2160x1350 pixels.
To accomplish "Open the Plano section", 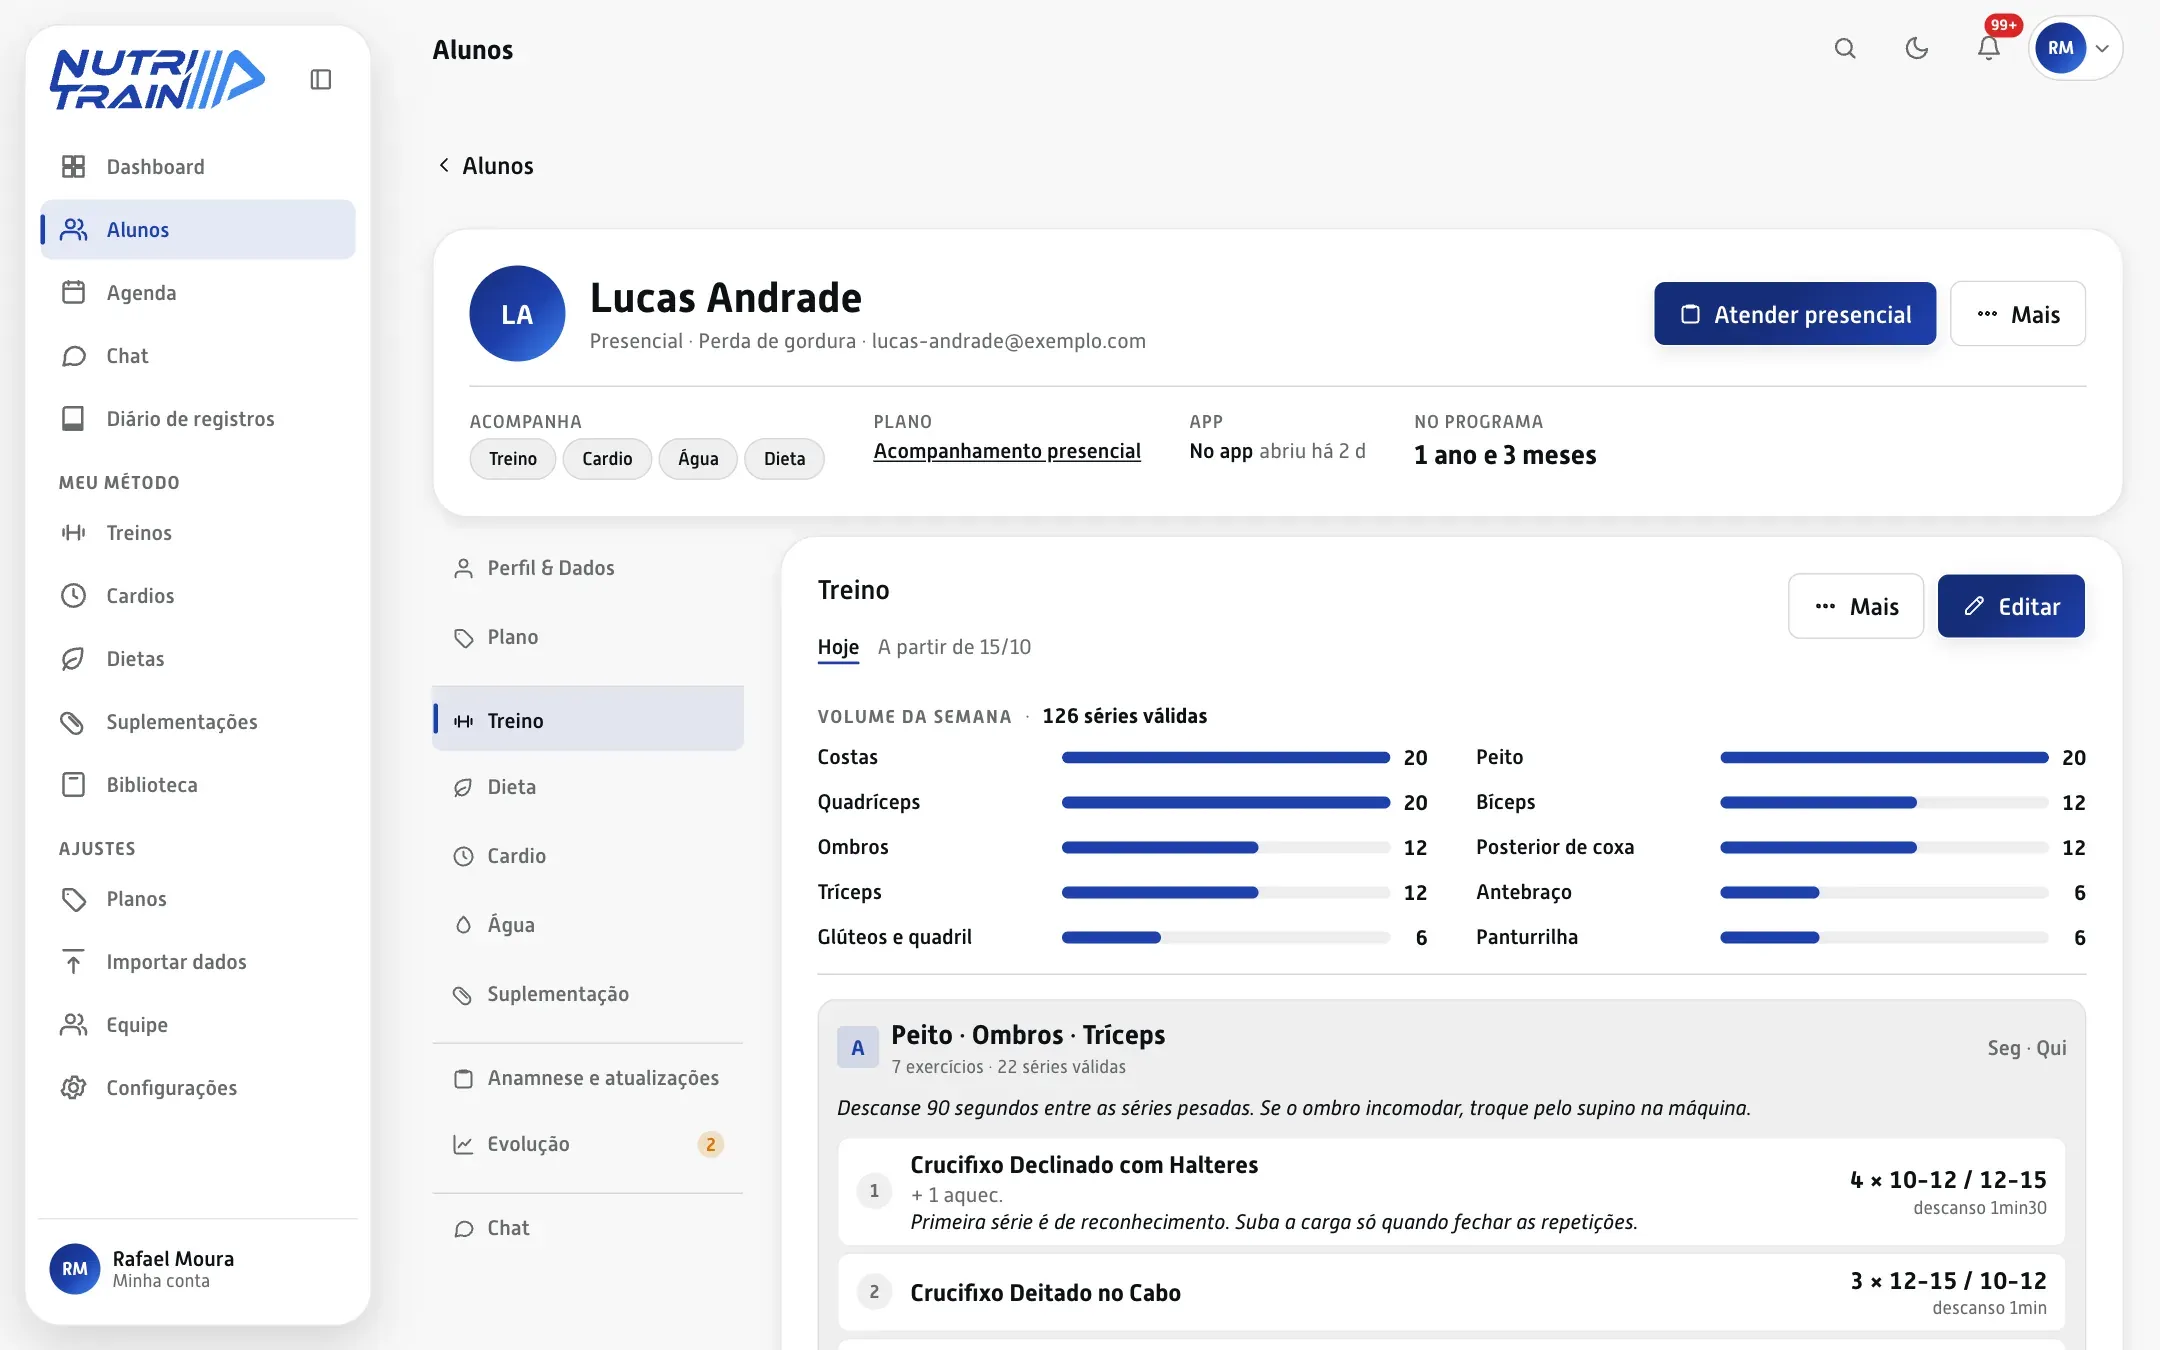I will [588, 637].
